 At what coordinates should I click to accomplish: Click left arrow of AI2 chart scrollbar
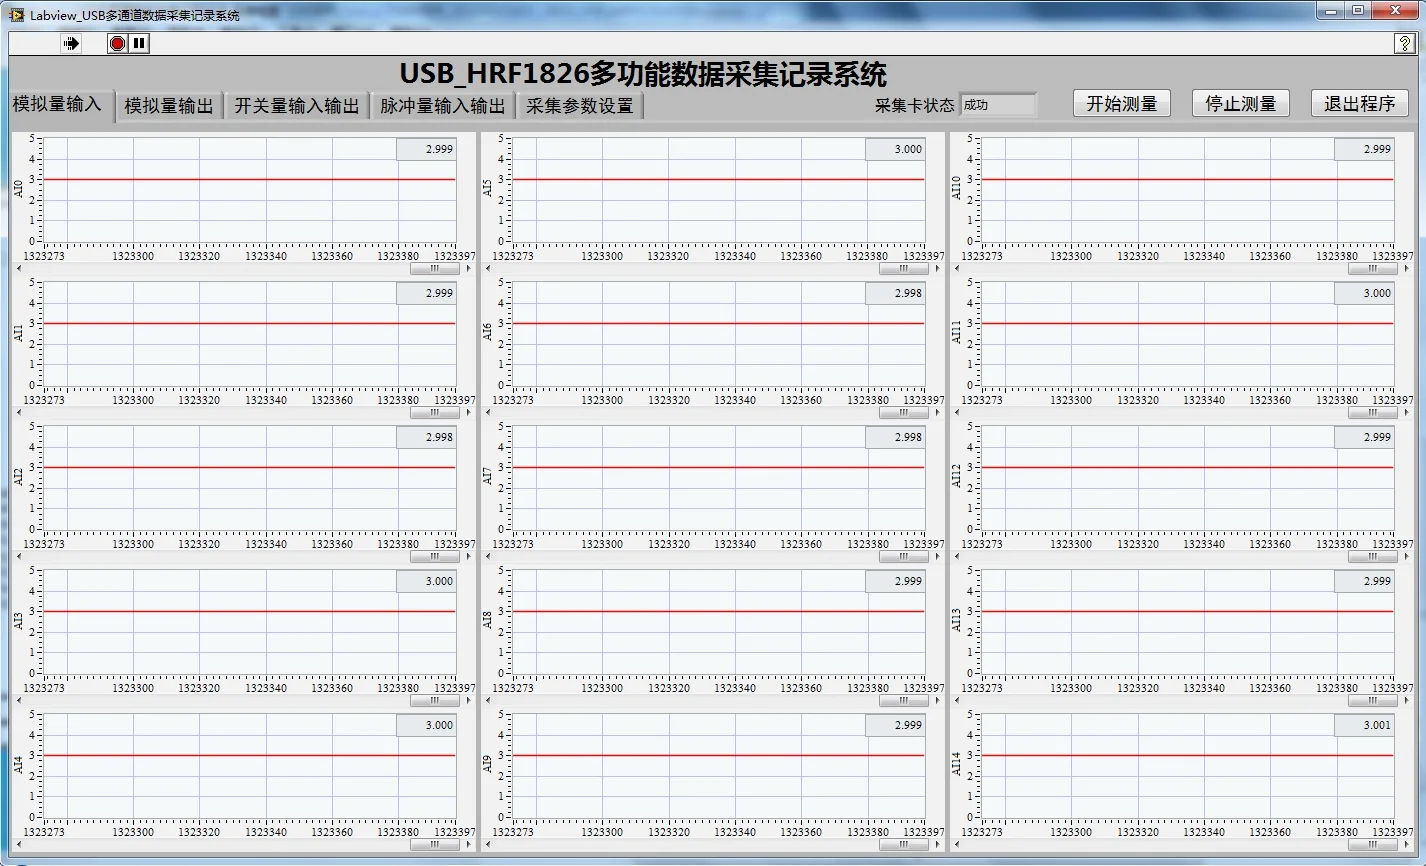click(x=18, y=556)
